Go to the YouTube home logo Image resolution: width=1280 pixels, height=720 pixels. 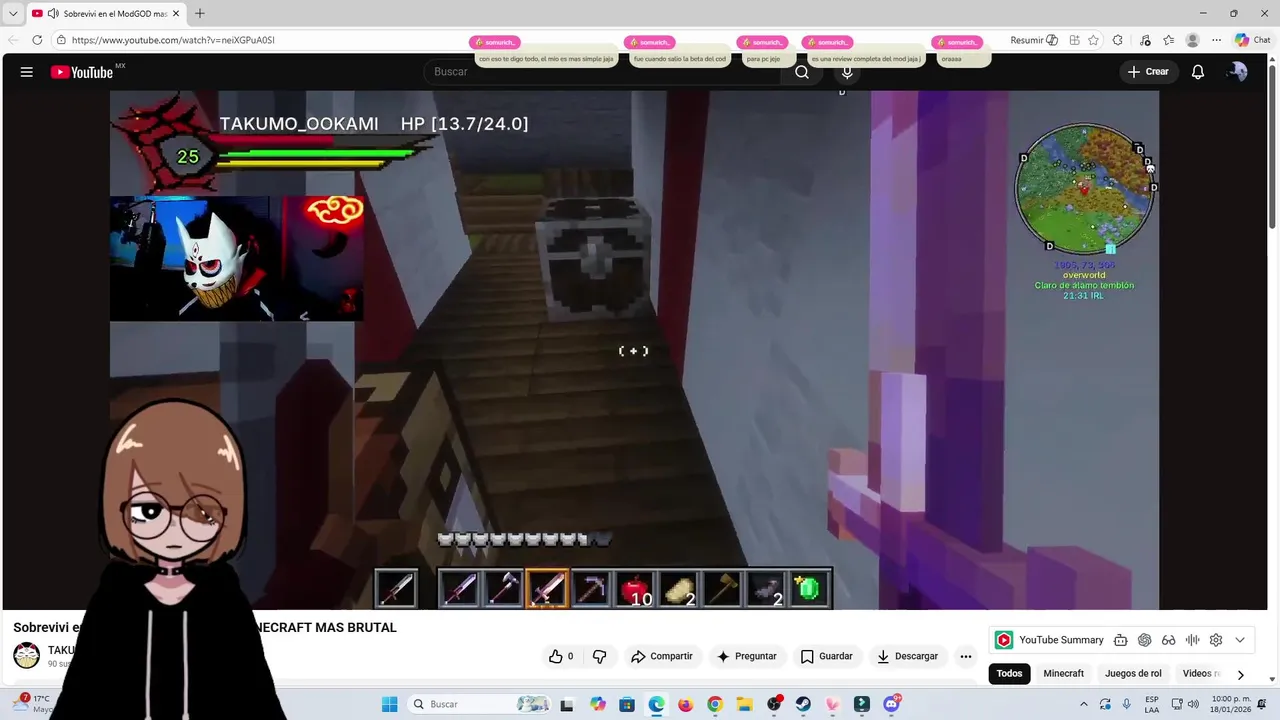pos(82,72)
